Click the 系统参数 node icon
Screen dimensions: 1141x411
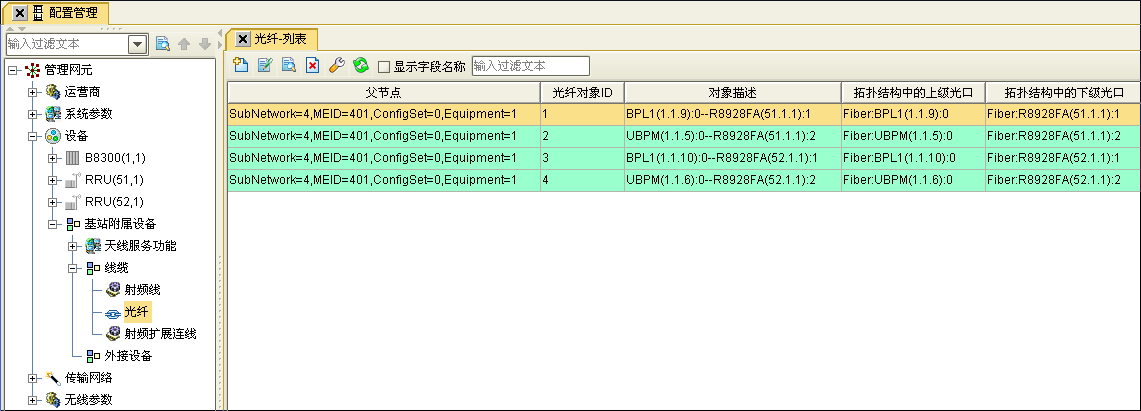pyautogui.click(x=53, y=114)
